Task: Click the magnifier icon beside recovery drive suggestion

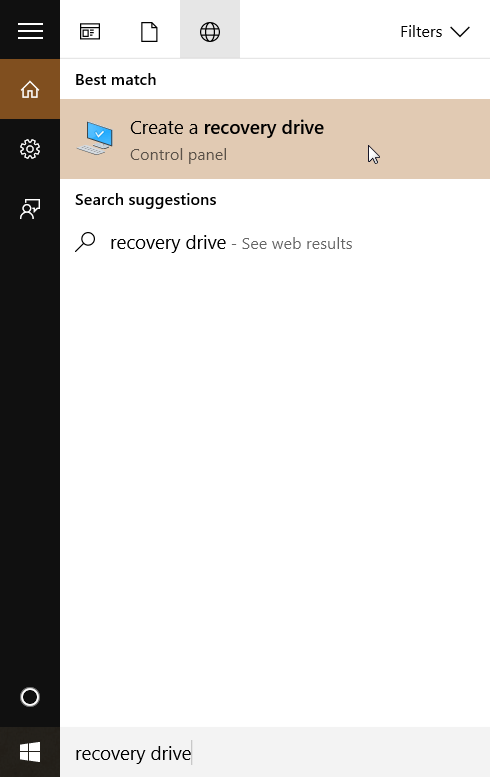Action: 85,242
